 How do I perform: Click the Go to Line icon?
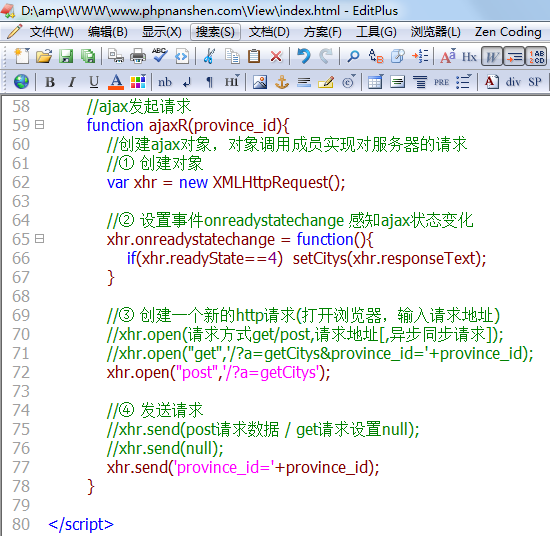click(x=420, y=56)
